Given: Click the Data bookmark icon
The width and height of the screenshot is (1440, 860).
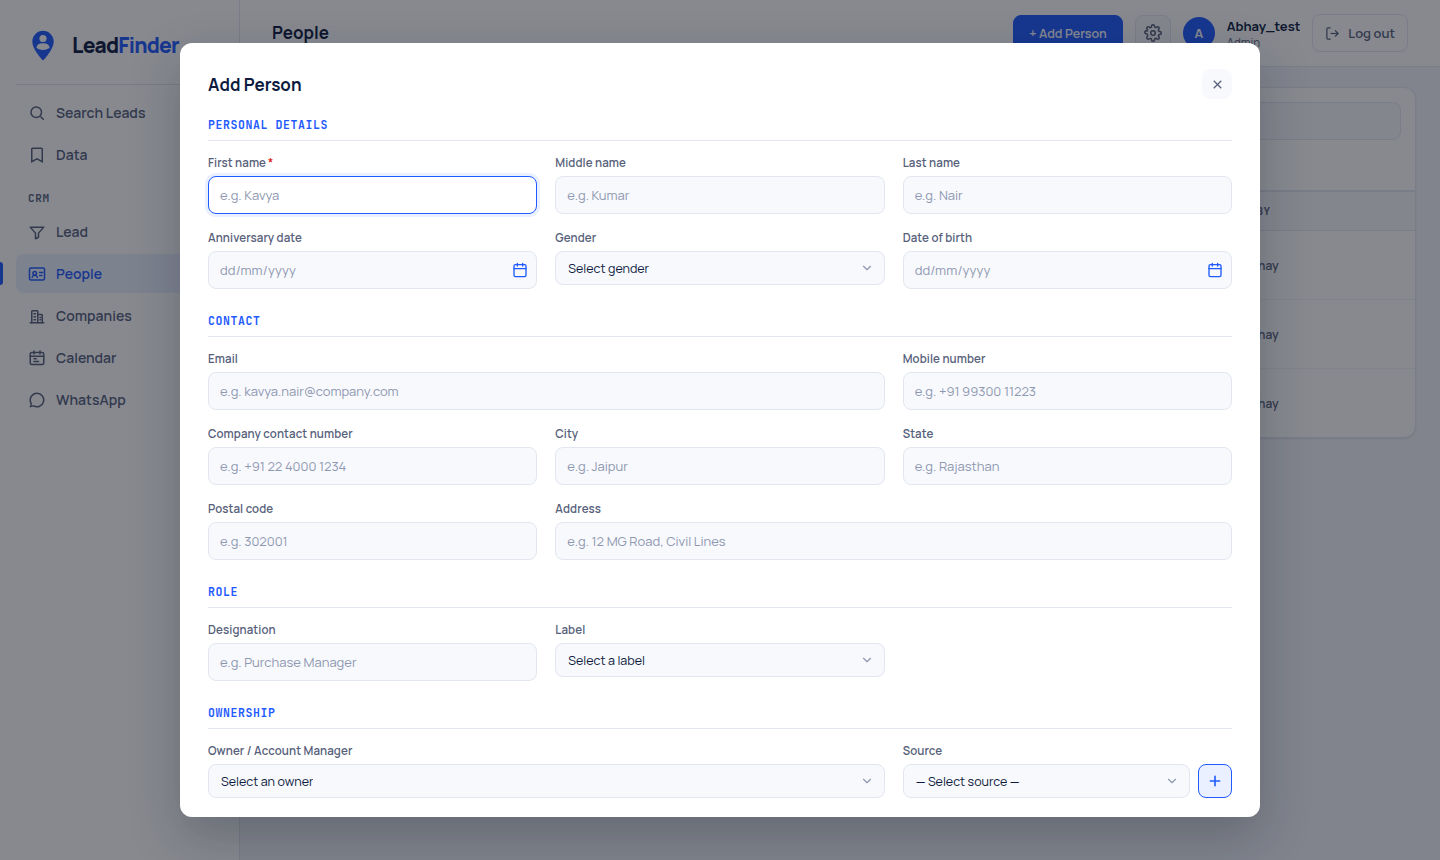Looking at the screenshot, I should coord(37,155).
